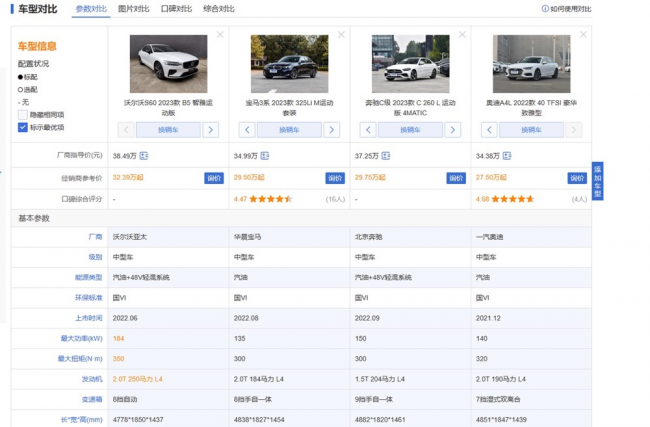Open the calculator icon beside 37.25万
Image resolution: width=650 pixels, height=427 pixels.
(x=385, y=156)
